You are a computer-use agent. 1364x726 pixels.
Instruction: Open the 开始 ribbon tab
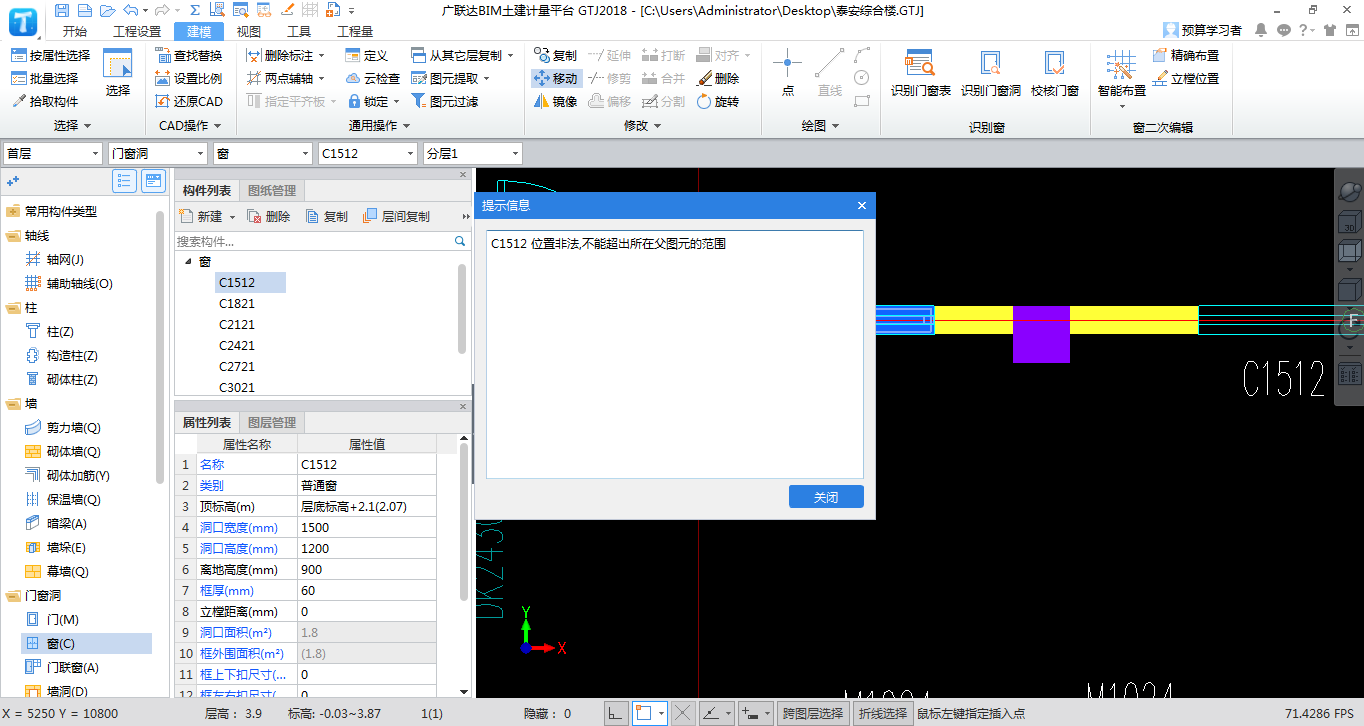(74, 31)
